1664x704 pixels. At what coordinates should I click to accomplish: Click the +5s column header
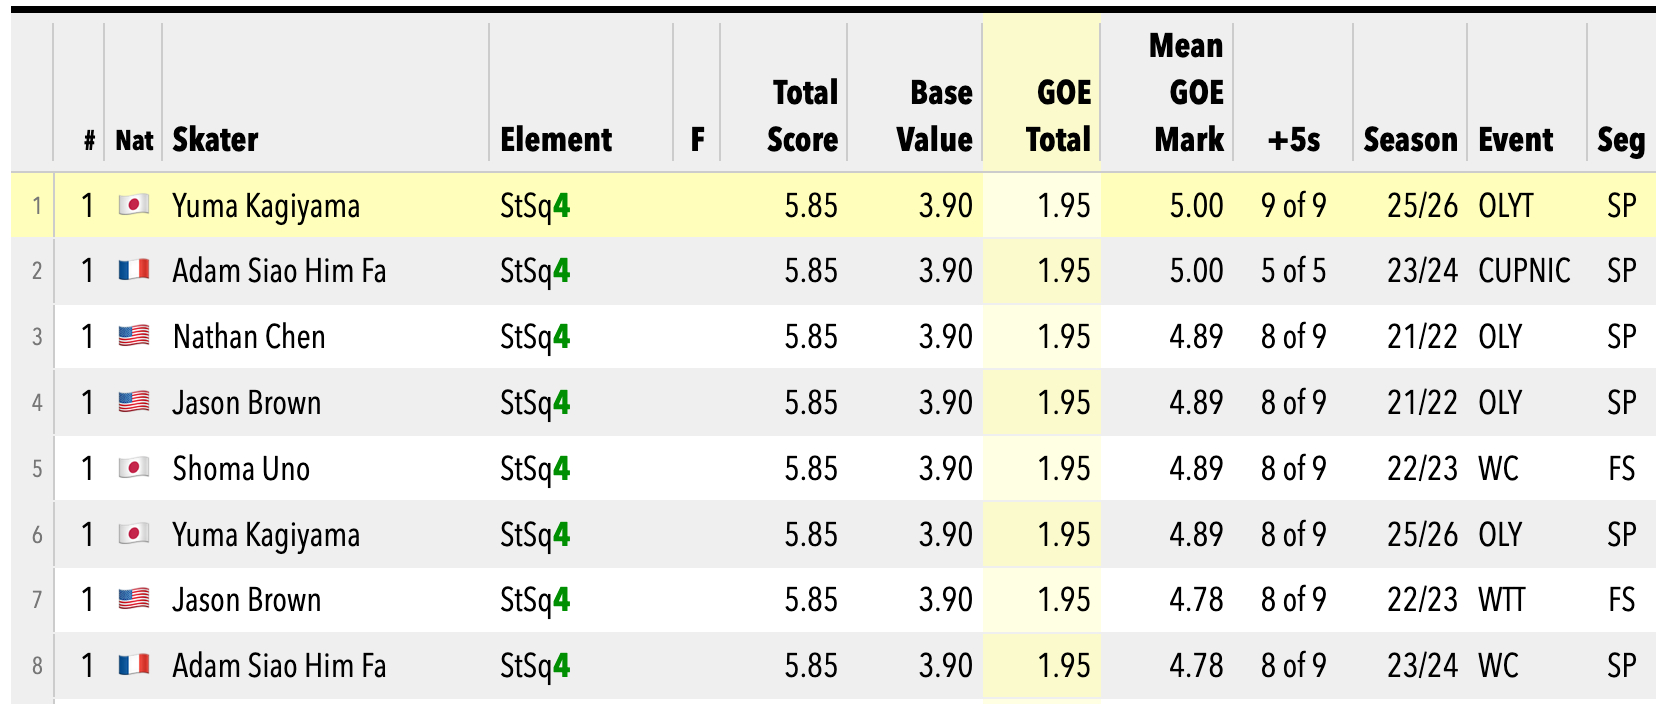pos(1294,139)
